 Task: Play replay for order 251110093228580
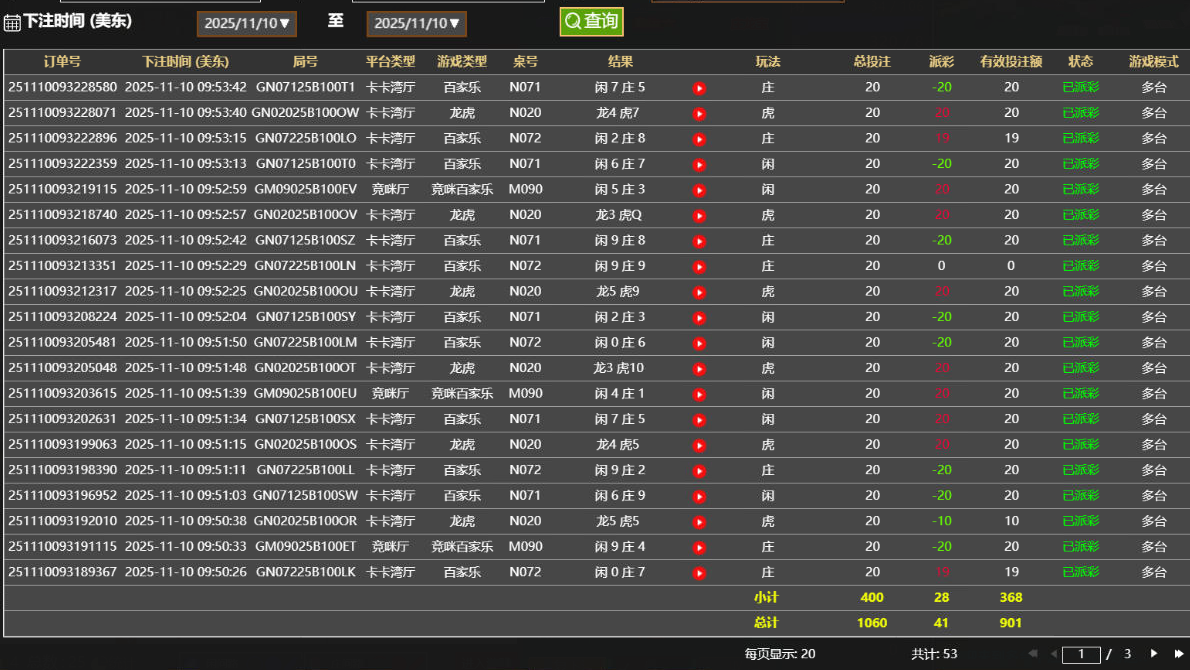tap(697, 87)
